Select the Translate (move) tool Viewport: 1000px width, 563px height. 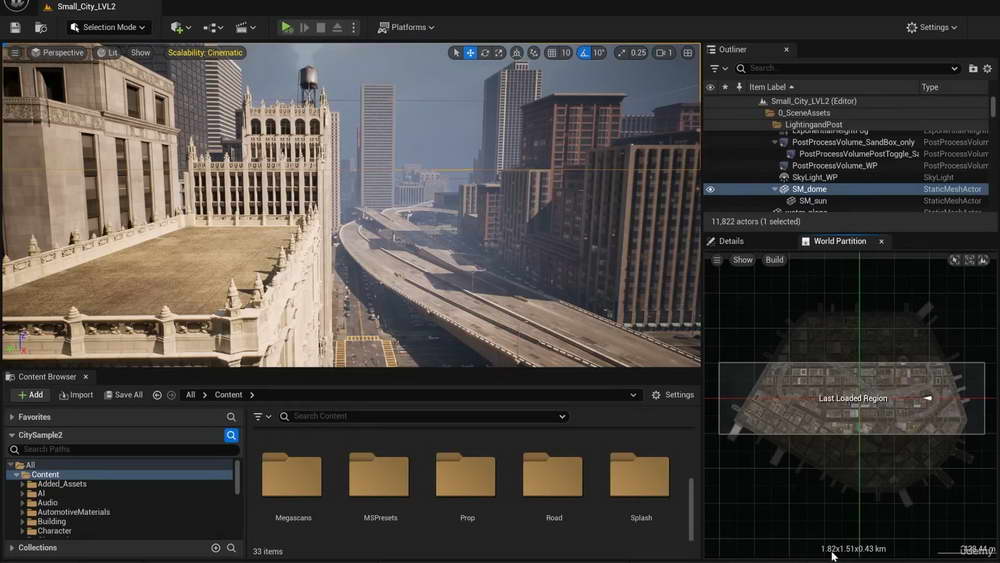[x=470, y=53]
